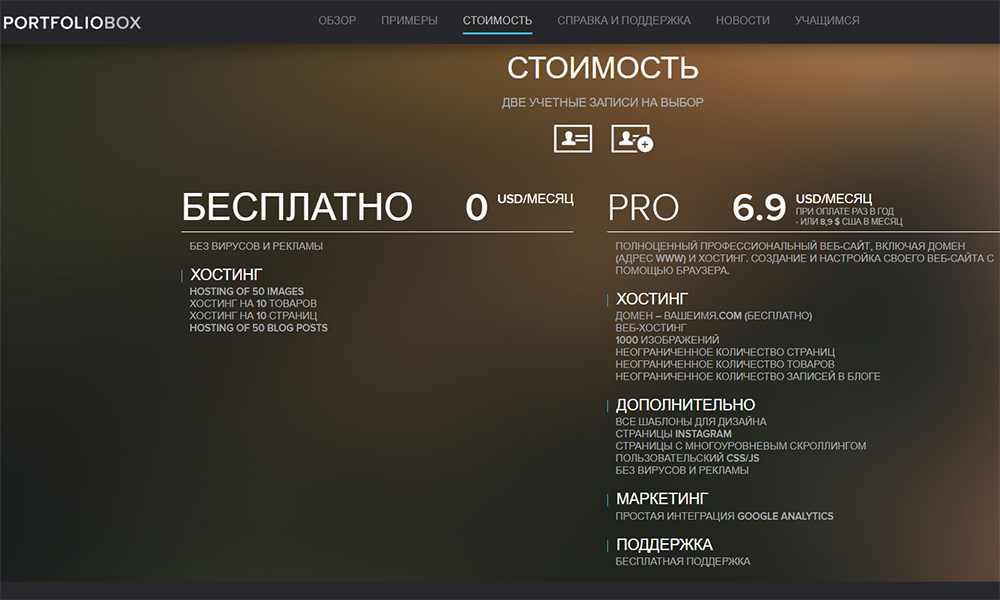Click the ПОДДЕРЖКА section heading in PRO
The width and height of the screenshot is (1000, 600).
point(664,545)
